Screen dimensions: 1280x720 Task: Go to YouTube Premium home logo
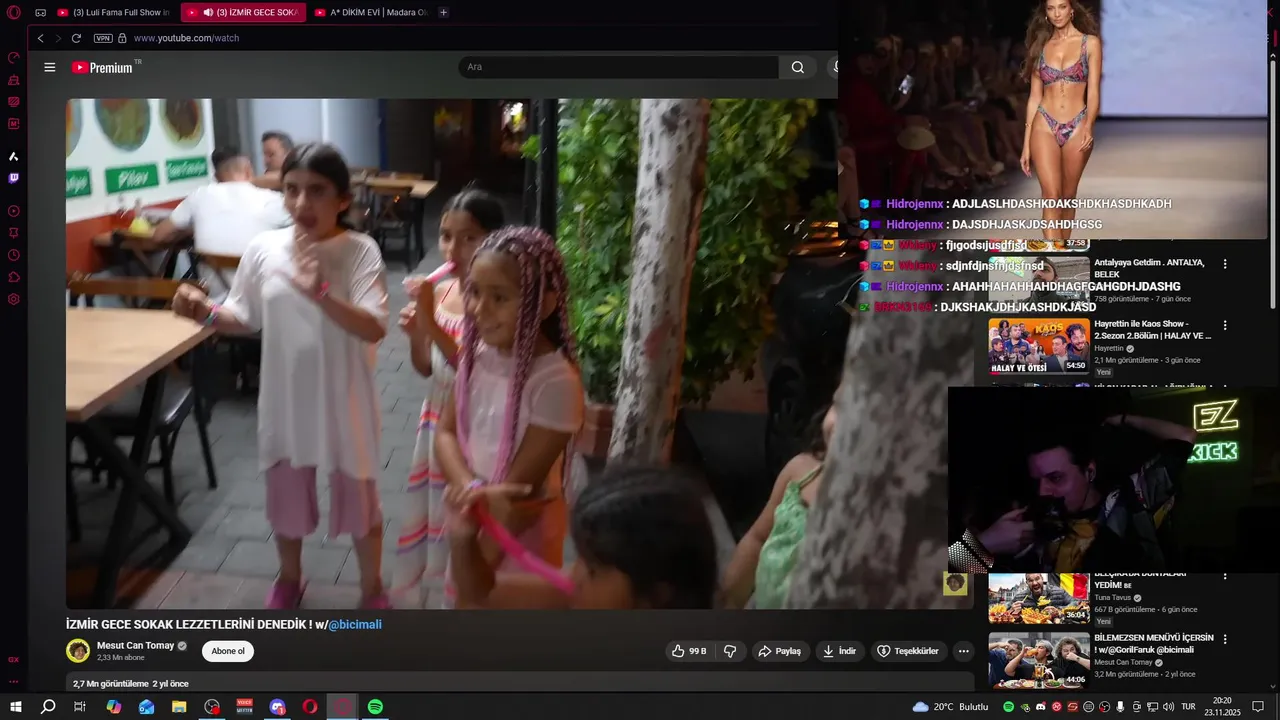pyautogui.click(x=102, y=67)
